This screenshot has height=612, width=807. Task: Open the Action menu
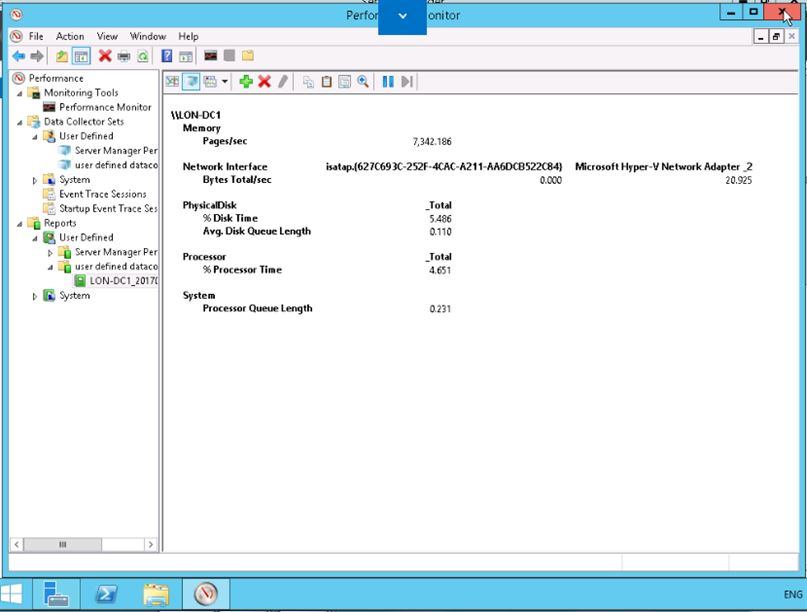pyautogui.click(x=70, y=36)
